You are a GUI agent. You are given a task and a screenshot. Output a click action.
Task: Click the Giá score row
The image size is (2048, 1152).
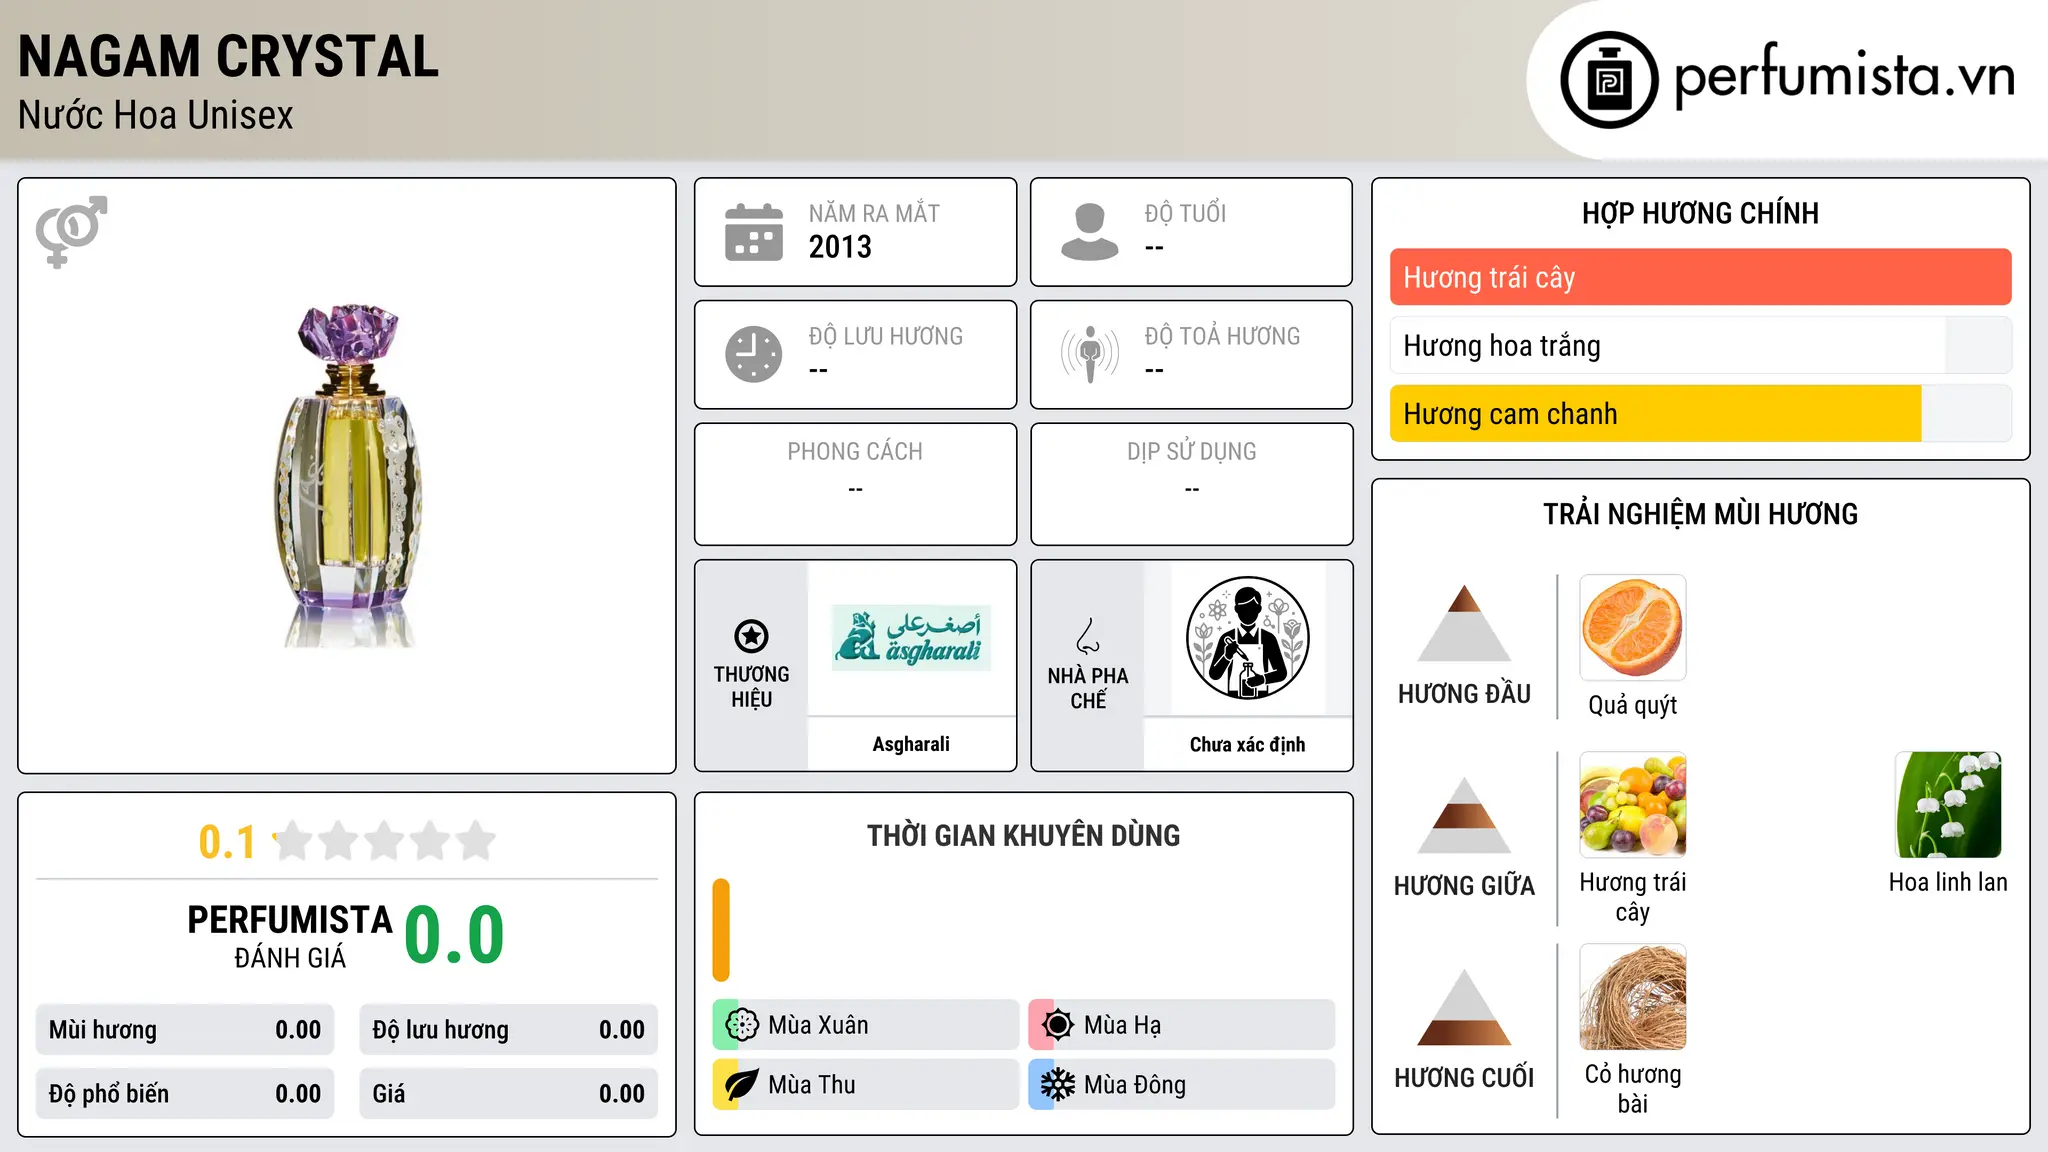point(508,1094)
